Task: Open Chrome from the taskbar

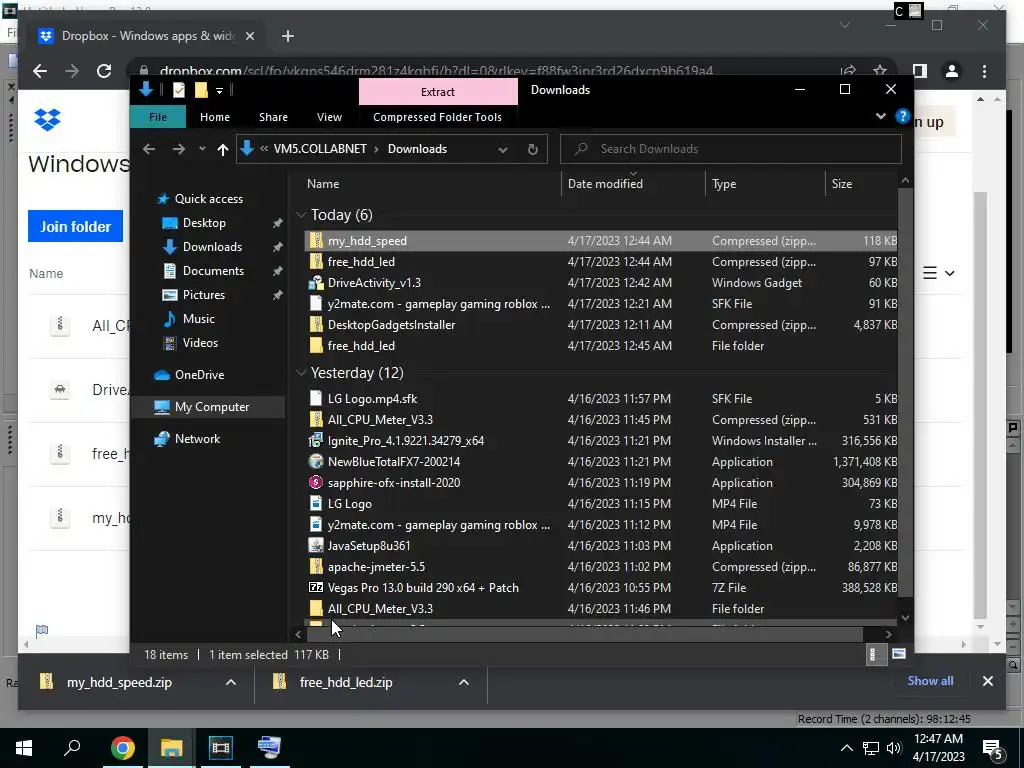Action: (122, 748)
